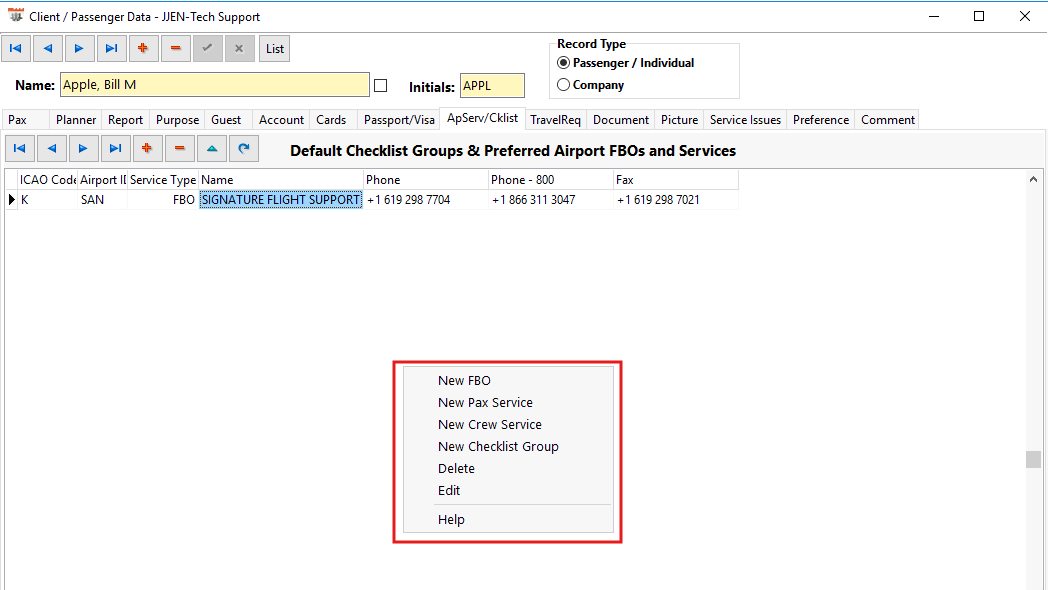Jump to last row in checklist toolbar
This screenshot has height=590, width=1048.
click(x=115, y=149)
